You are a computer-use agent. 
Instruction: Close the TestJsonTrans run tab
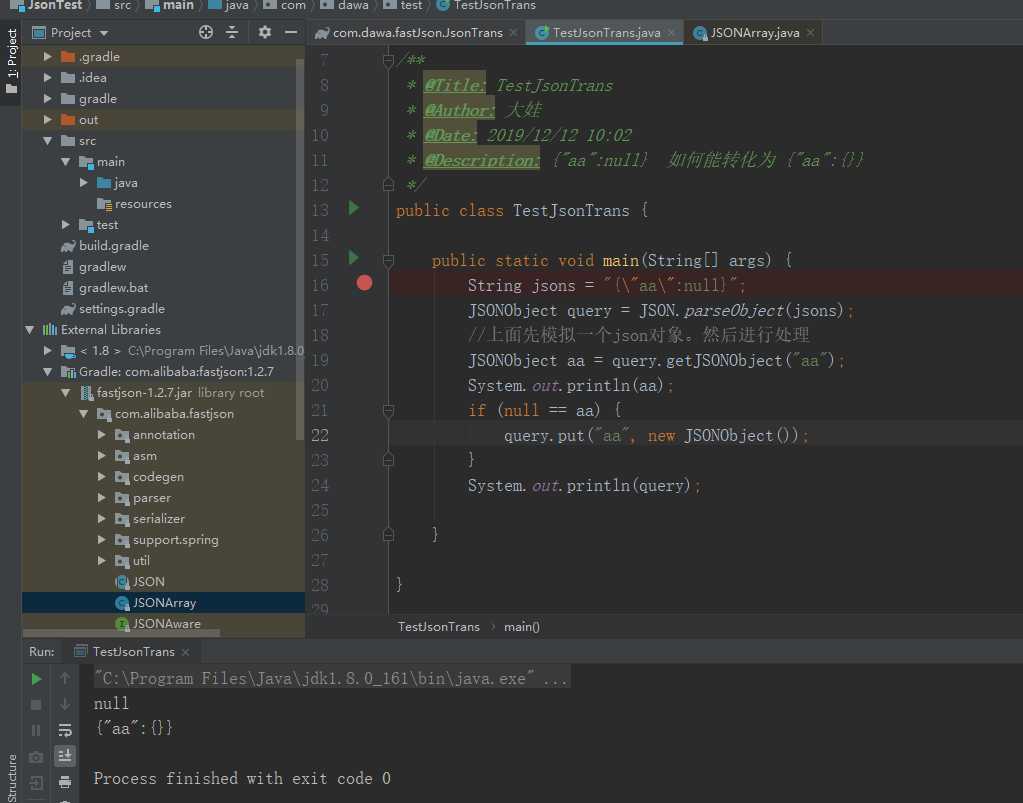pyautogui.click(x=185, y=652)
